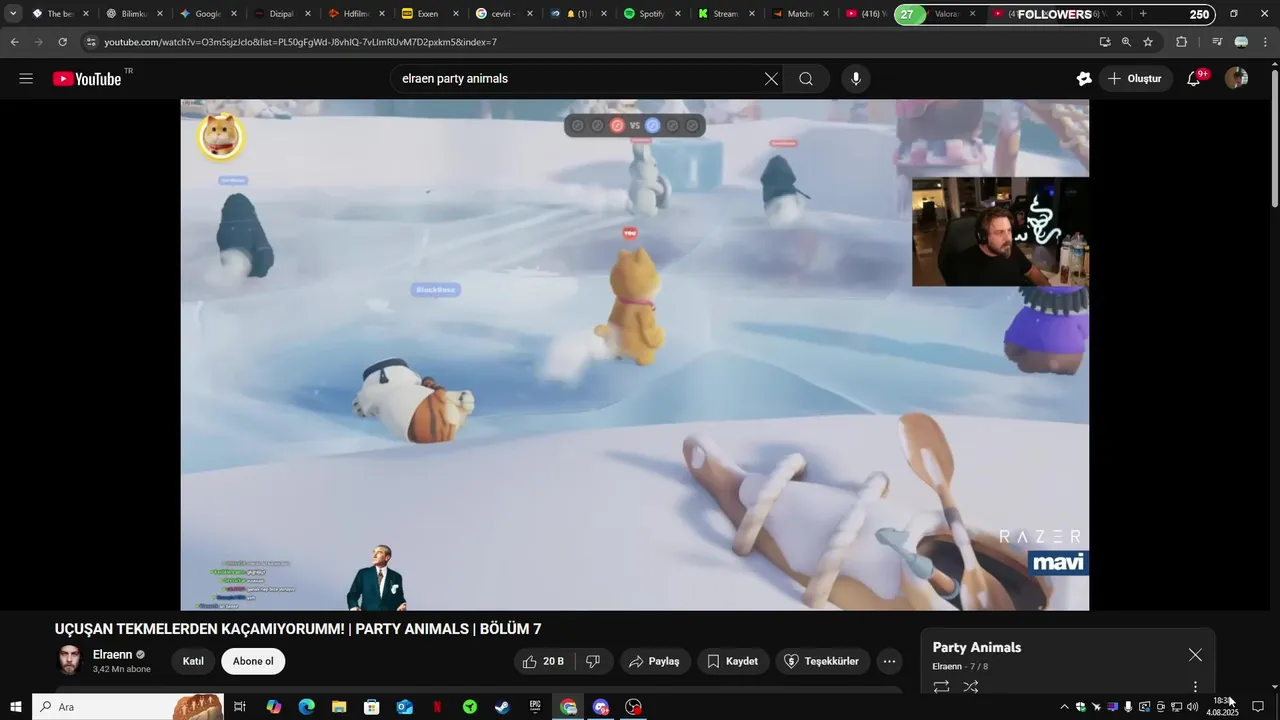Launch Steam from the taskbar
Viewport: 1280px width, 720px height.
[502, 707]
